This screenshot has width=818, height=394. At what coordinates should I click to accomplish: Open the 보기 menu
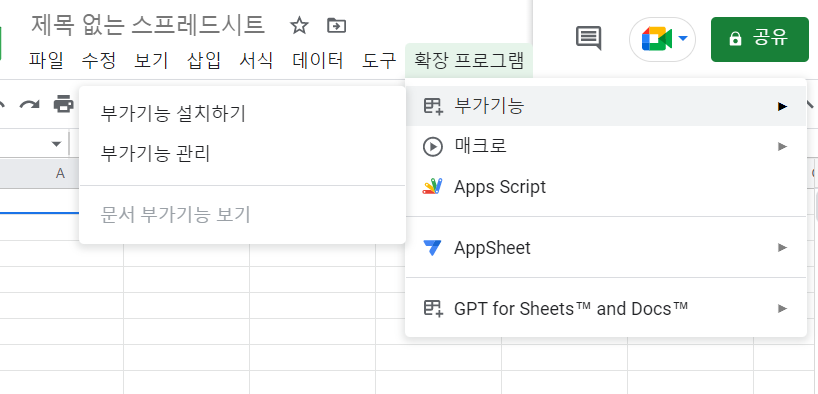pos(151,61)
